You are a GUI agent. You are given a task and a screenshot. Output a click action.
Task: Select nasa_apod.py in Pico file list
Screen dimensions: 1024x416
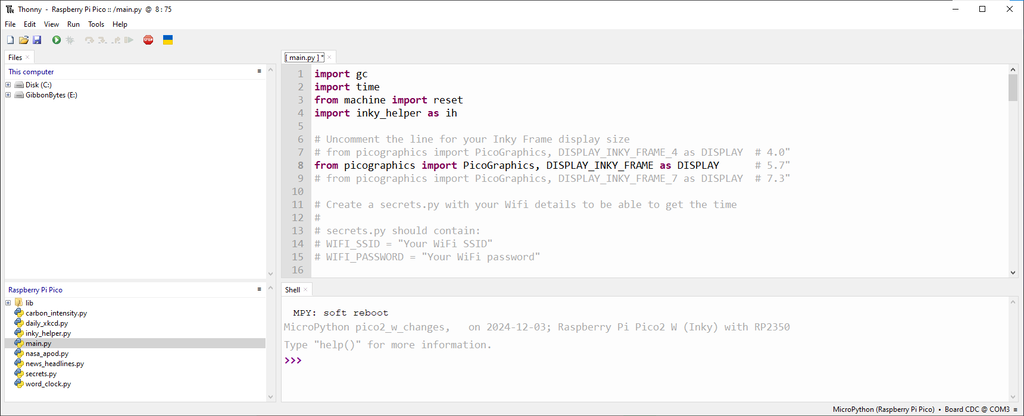[x=47, y=353]
